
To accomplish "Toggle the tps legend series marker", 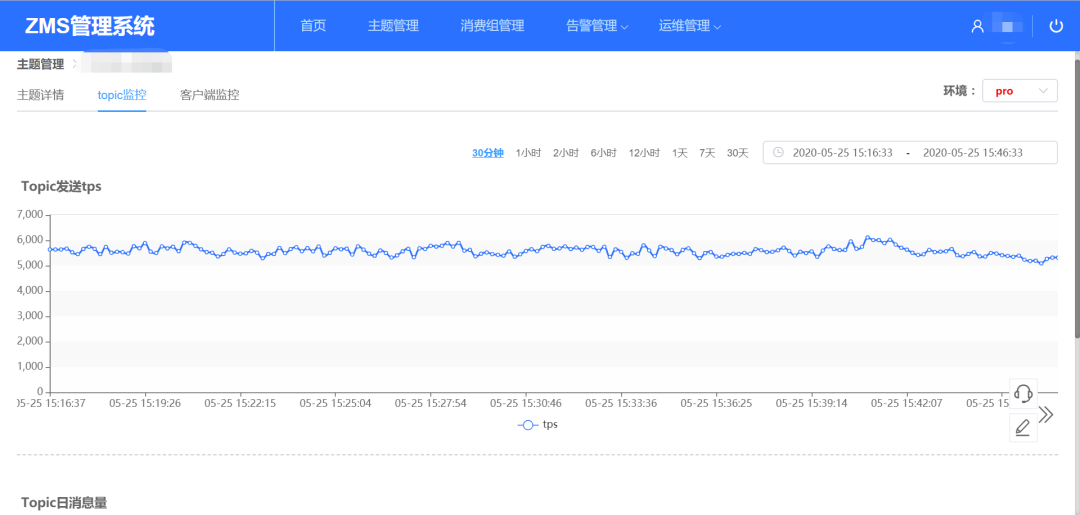I will [528, 425].
